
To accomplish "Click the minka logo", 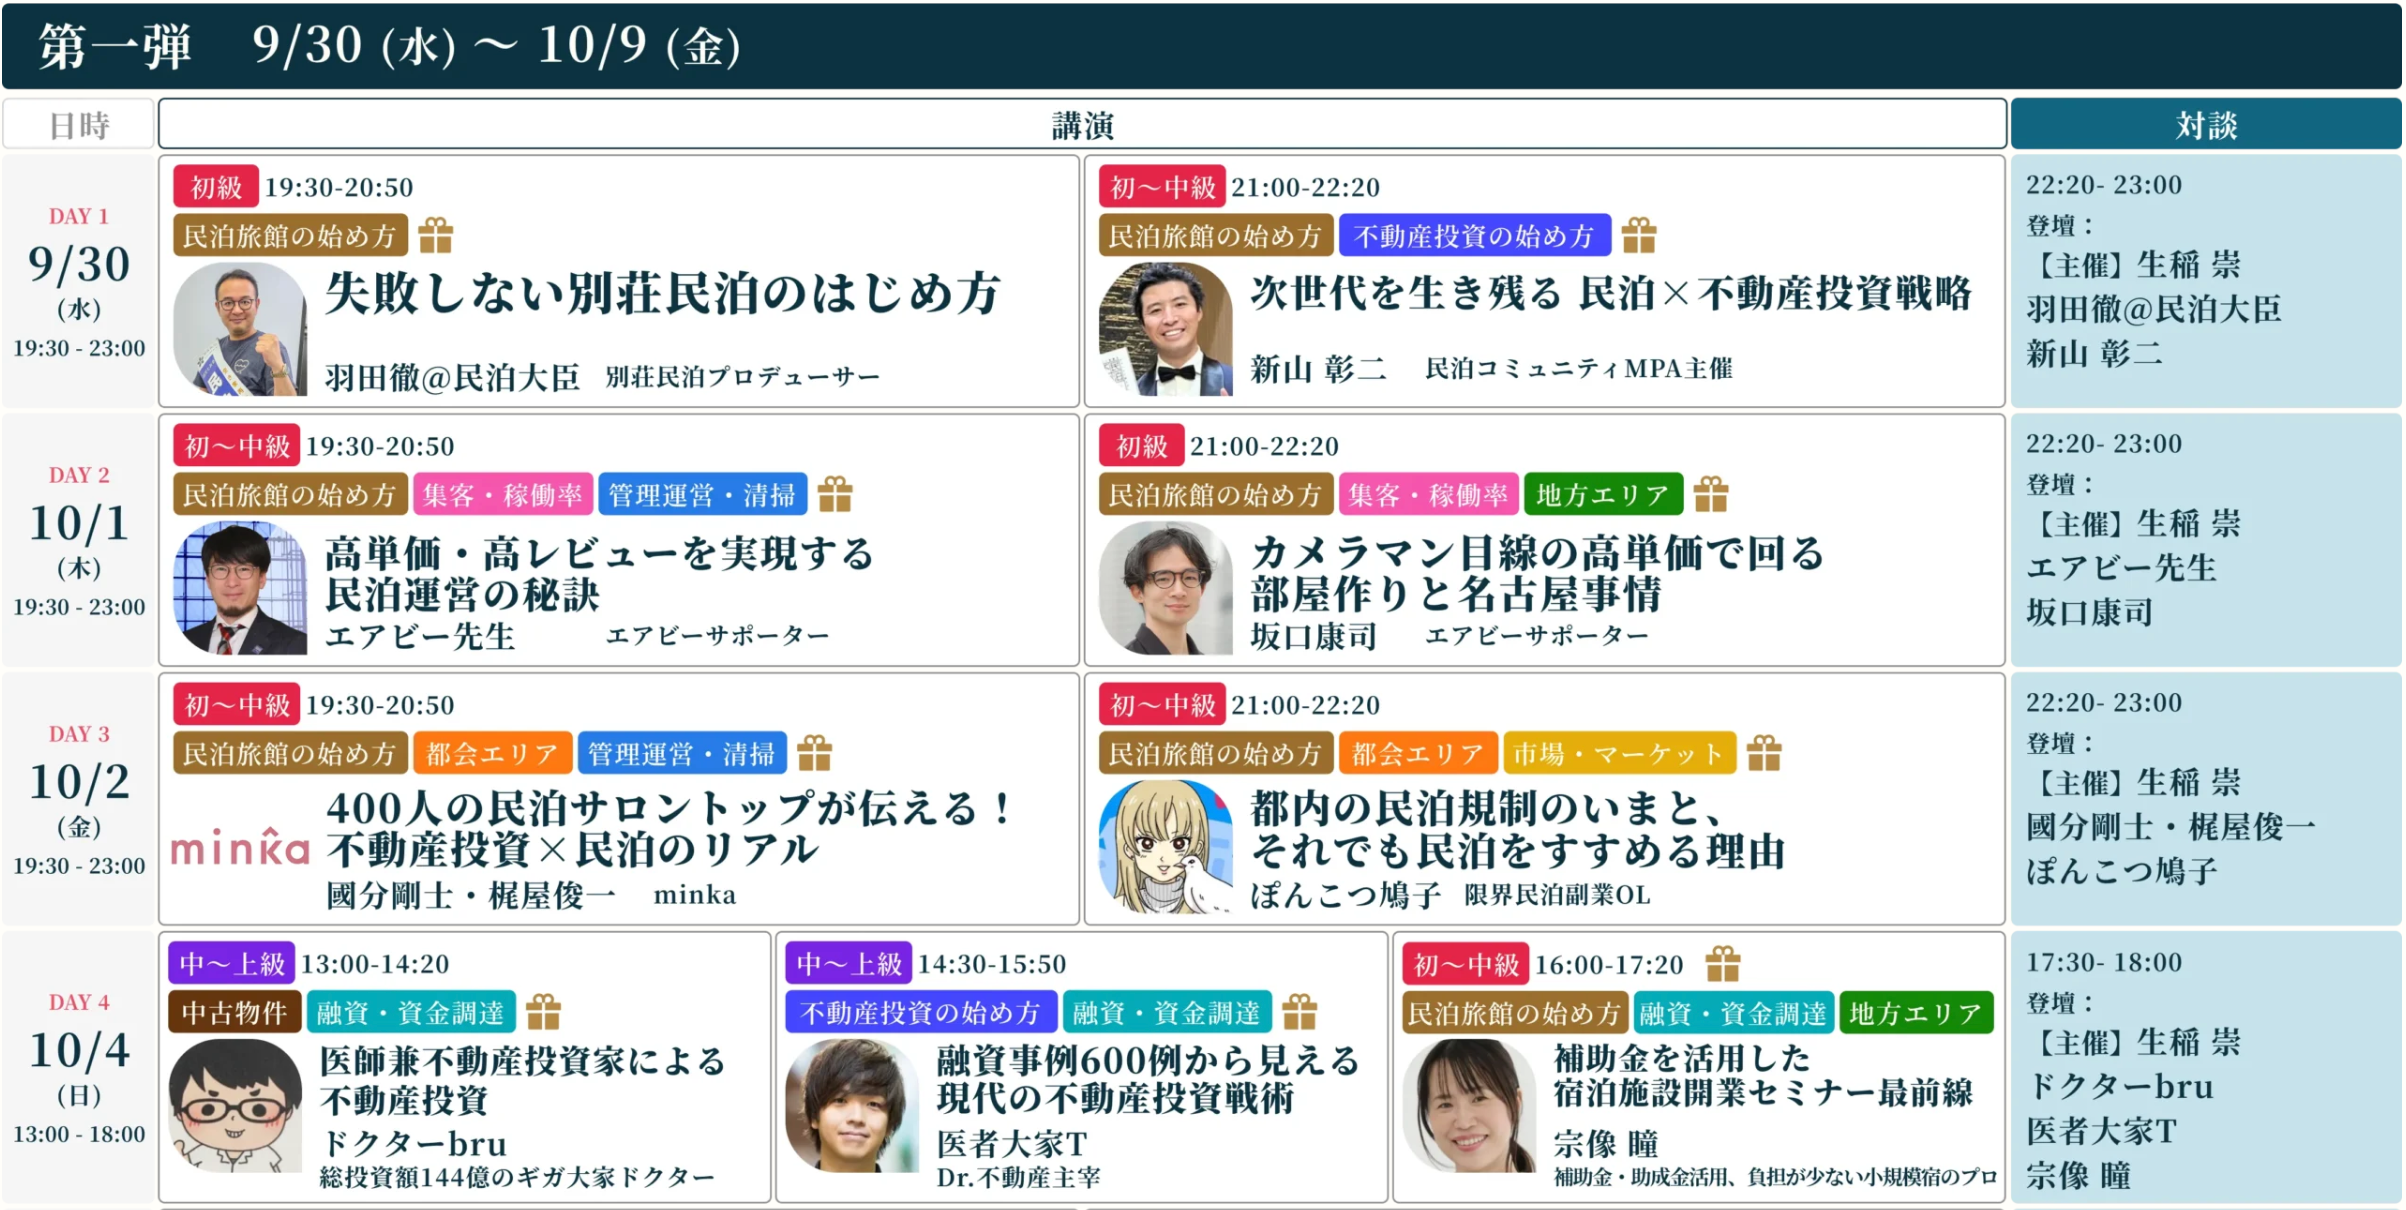I will (240, 847).
